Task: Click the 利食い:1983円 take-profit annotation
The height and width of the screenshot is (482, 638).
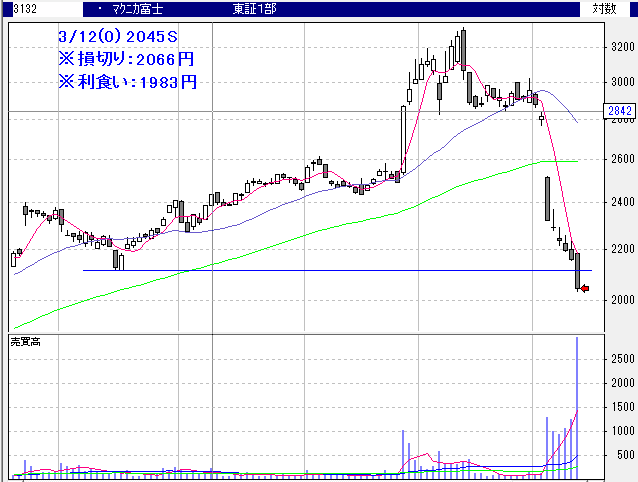Action: (126, 80)
